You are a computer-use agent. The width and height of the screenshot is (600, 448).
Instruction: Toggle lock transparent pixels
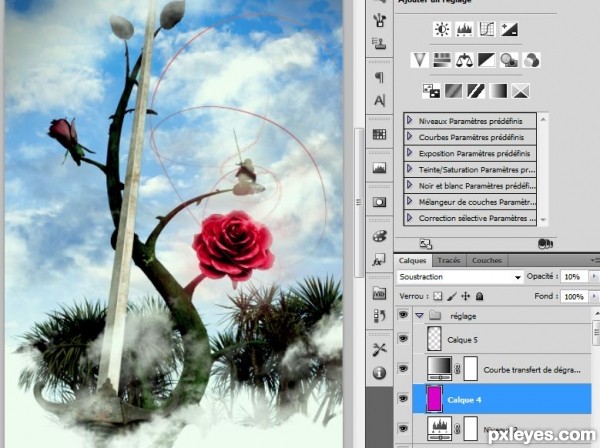(x=438, y=296)
